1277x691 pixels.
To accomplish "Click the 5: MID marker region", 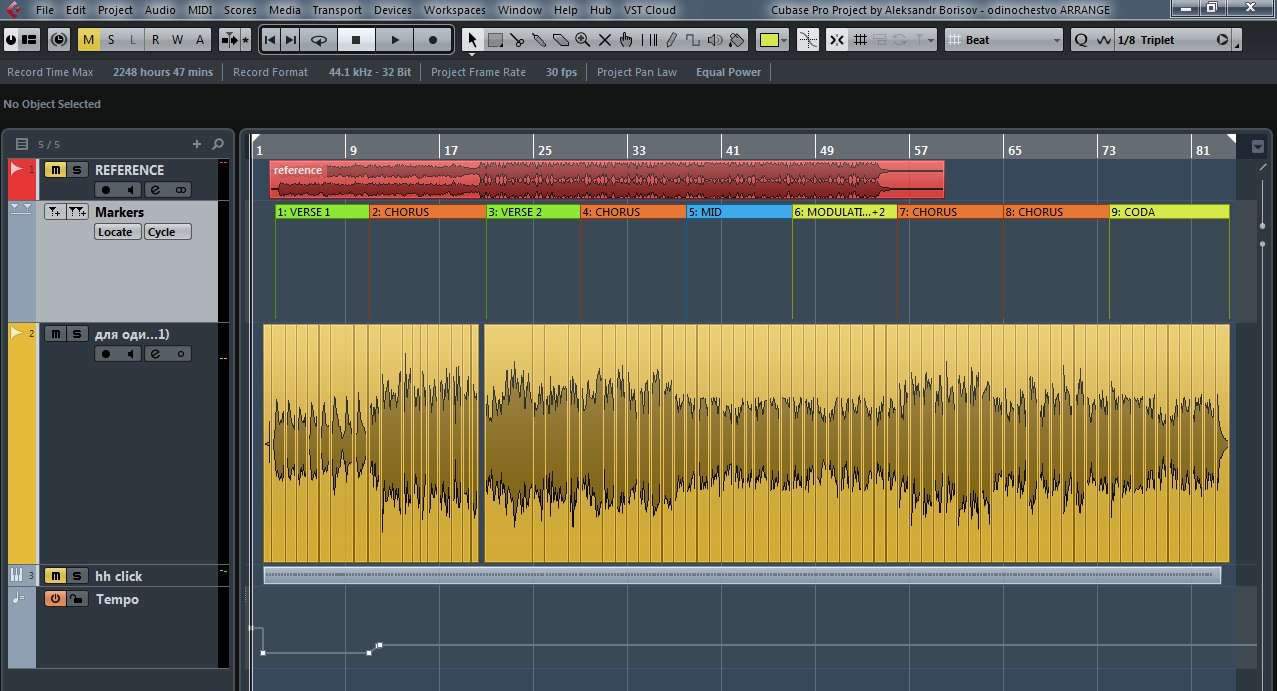I will (738, 212).
